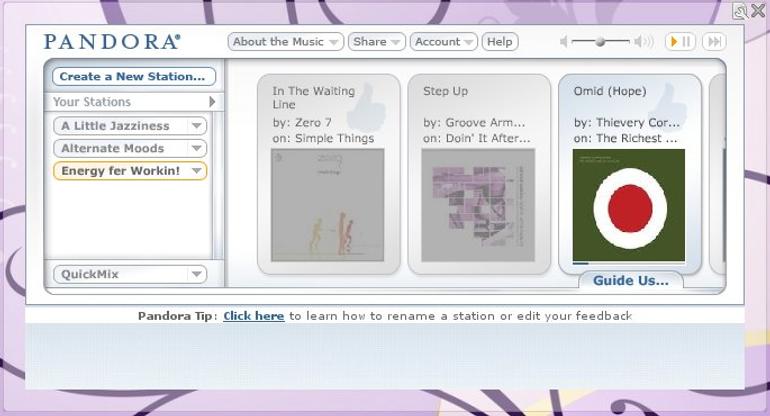
Task: Open the Share menu
Action: coord(377,42)
